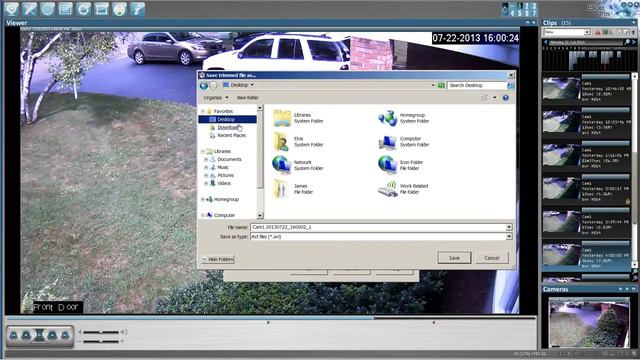Open the help icon in Blue Iris toolbar
Viewport: 640px width, 360px height.
pos(138,9)
